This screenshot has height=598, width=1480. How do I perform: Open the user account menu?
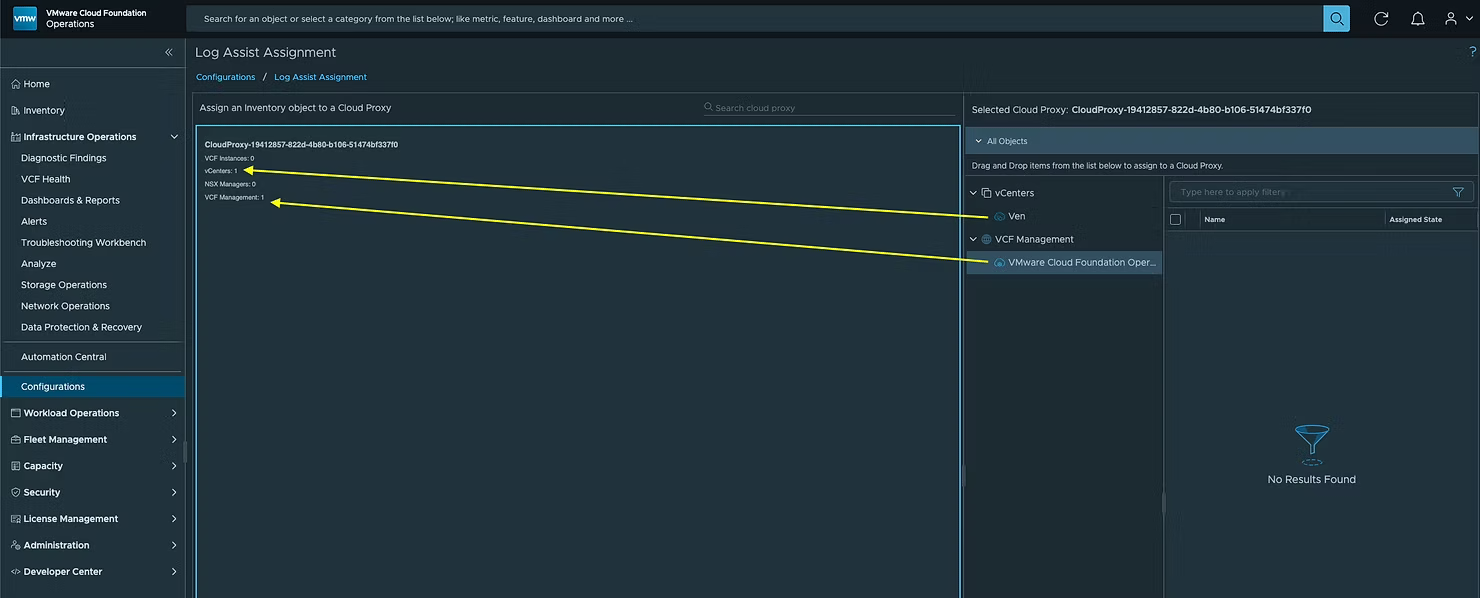click(1456, 18)
